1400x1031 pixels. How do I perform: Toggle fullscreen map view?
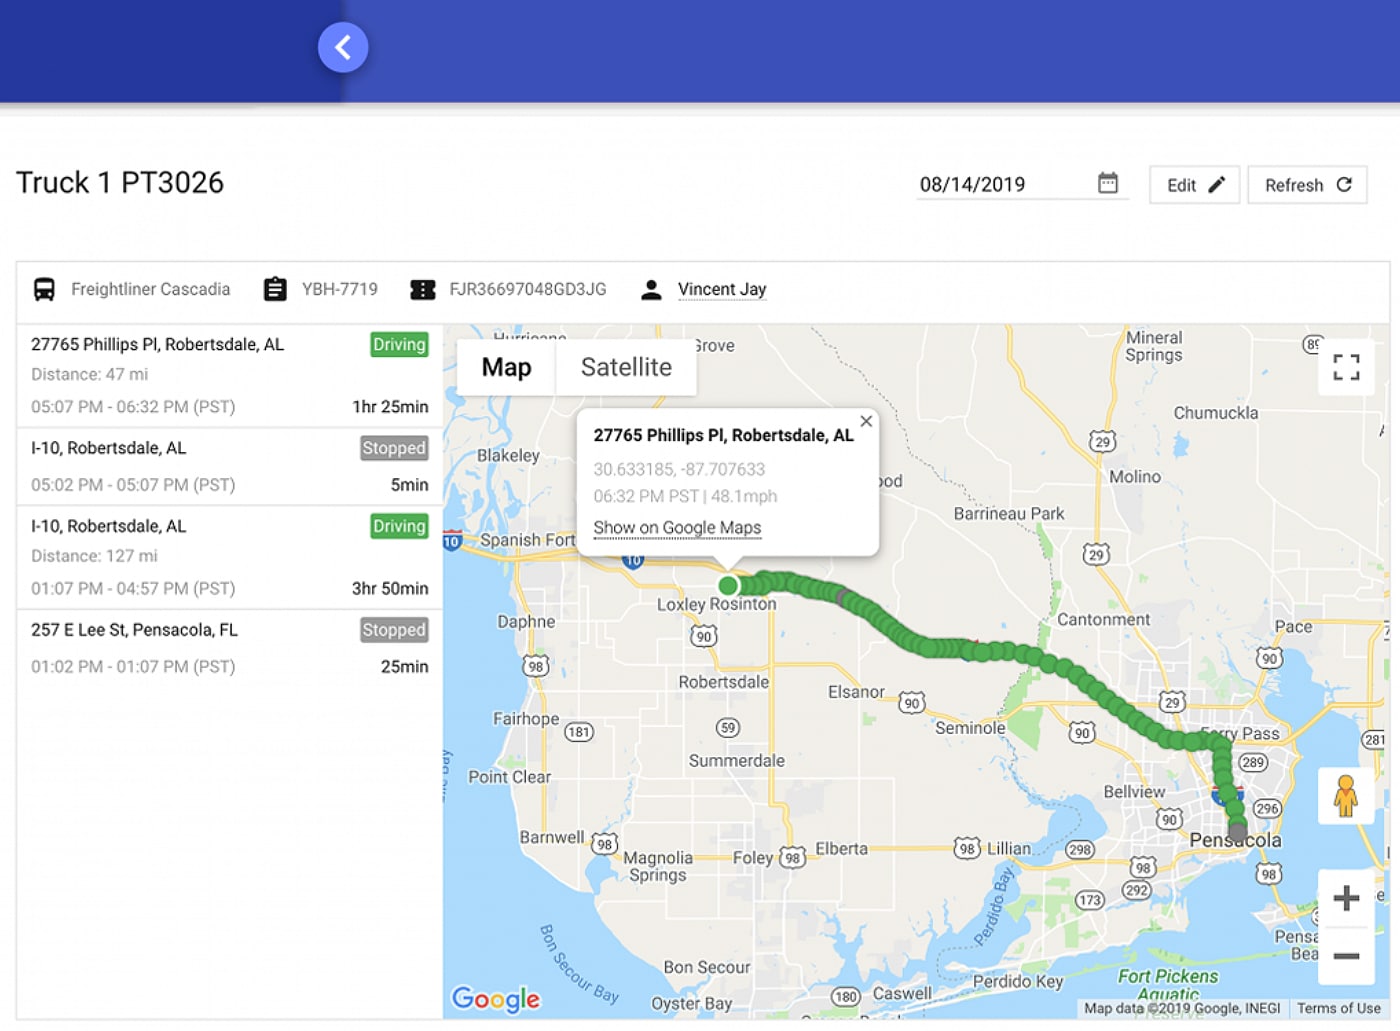(1346, 368)
